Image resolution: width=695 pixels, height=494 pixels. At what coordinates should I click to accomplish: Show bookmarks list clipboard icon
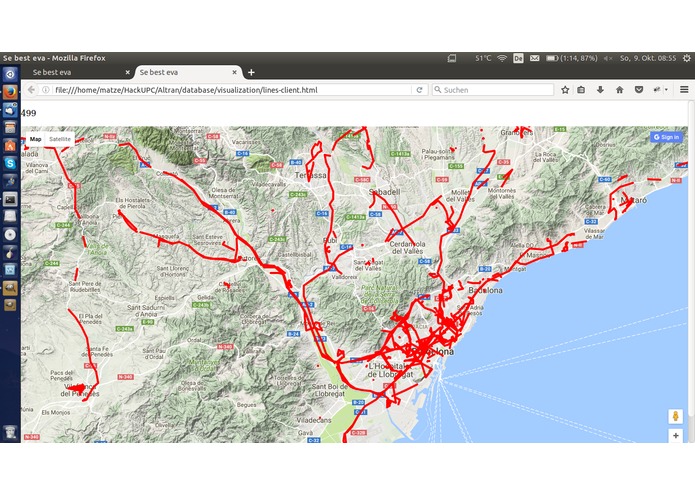point(581,90)
